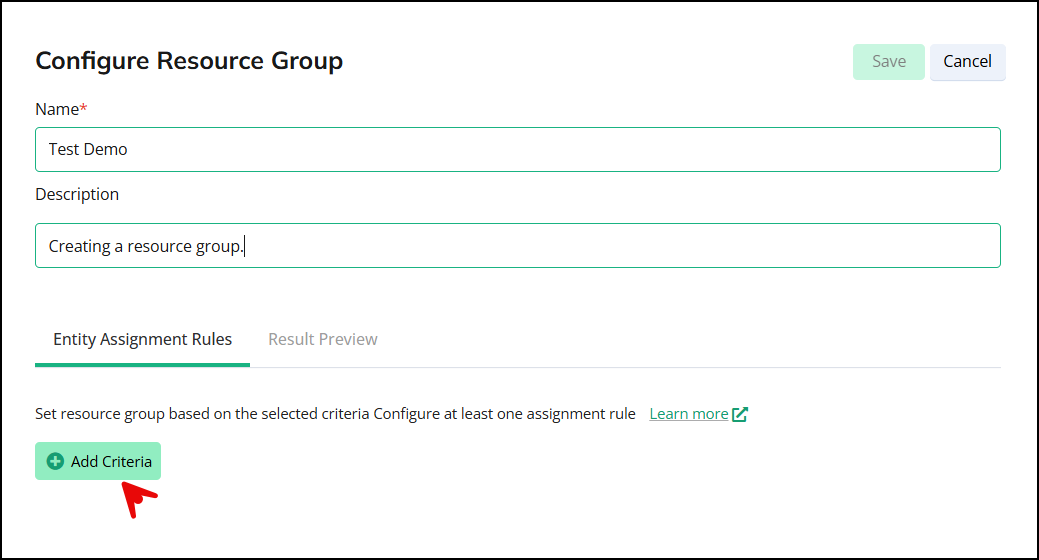Focus the Name input field
The height and width of the screenshot is (560, 1039).
point(517,149)
